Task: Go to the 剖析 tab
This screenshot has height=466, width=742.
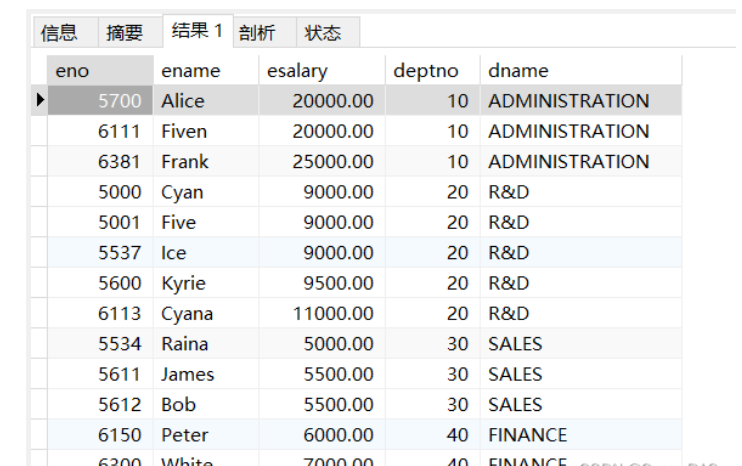Action: point(257,33)
